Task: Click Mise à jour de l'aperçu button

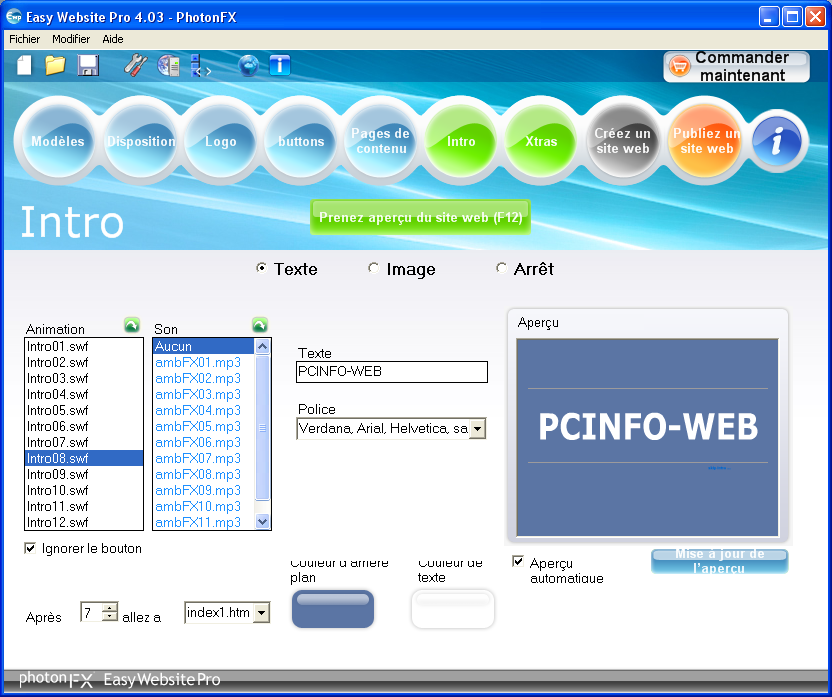Action: [720, 561]
